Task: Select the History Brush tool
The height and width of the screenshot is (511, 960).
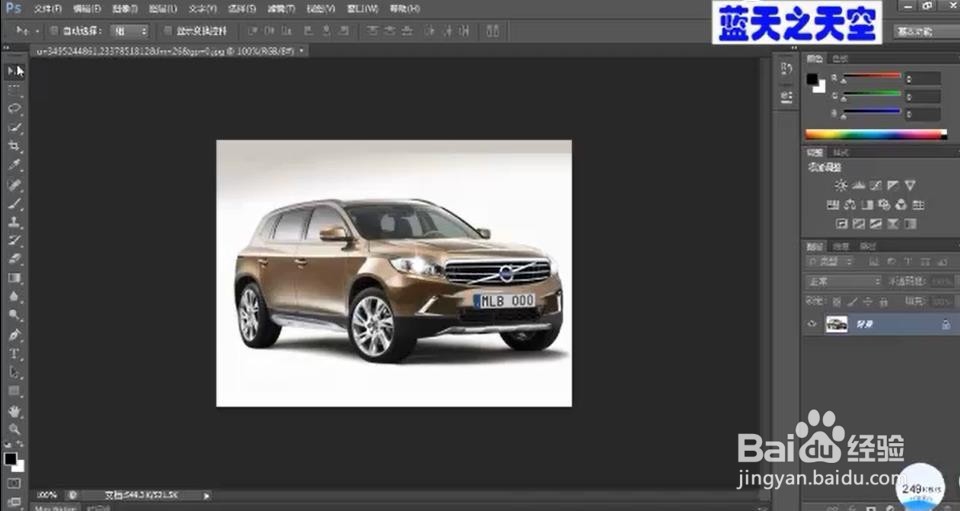Action: click(x=15, y=241)
